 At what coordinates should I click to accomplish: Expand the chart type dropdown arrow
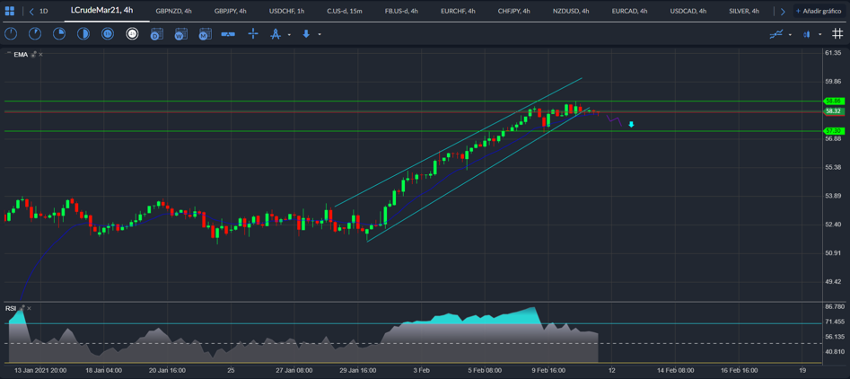click(x=820, y=35)
